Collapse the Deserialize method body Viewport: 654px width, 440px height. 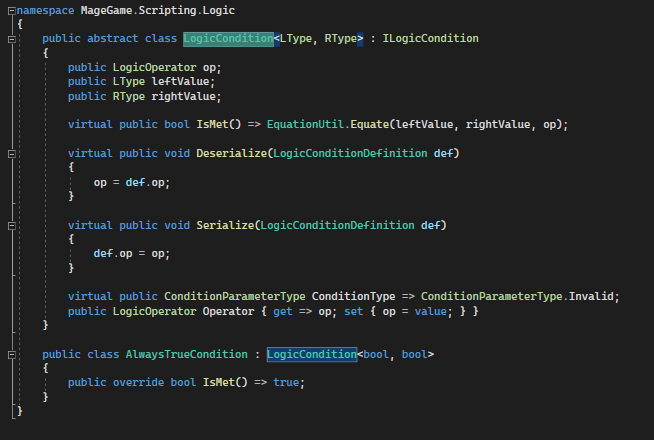click(10, 154)
